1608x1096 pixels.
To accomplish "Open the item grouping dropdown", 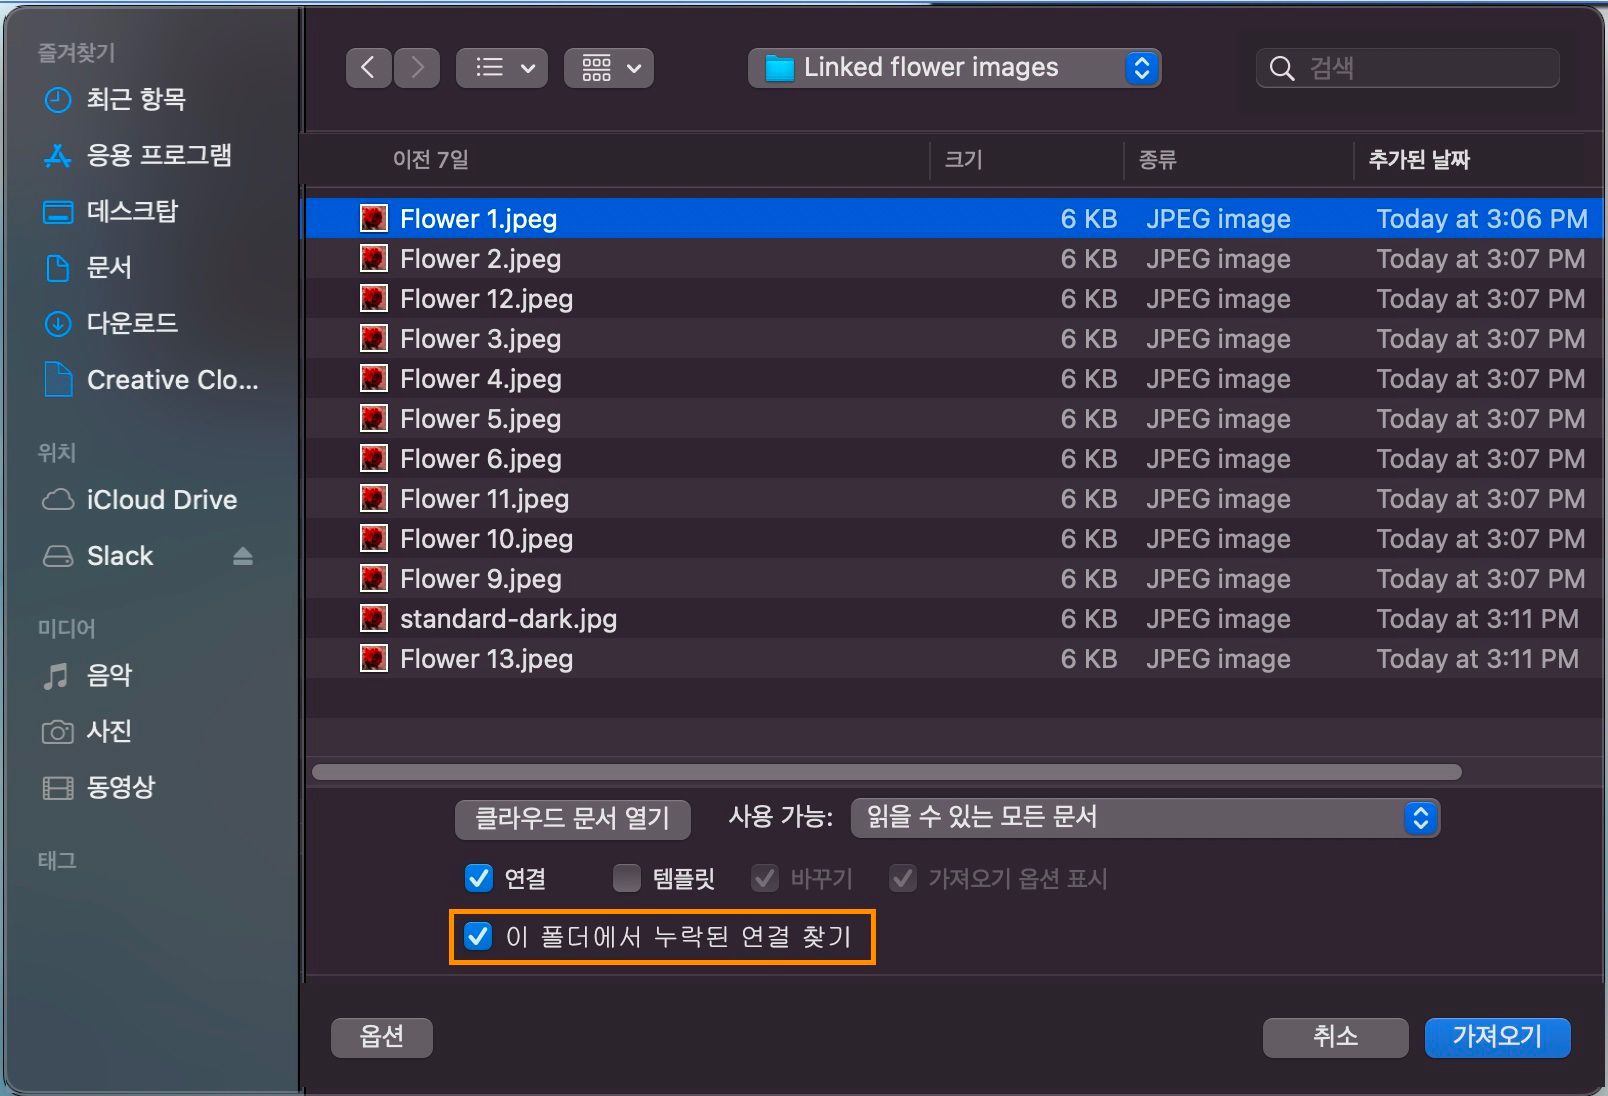I will pyautogui.click(x=609, y=68).
